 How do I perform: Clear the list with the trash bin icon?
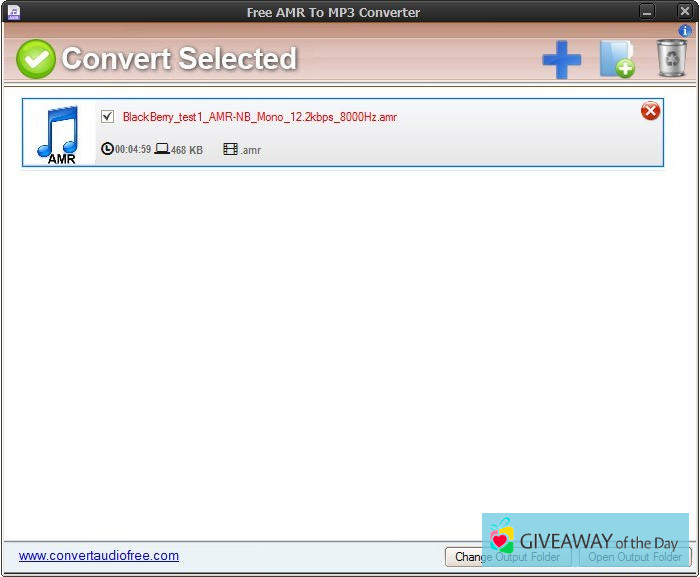[671, 59]
